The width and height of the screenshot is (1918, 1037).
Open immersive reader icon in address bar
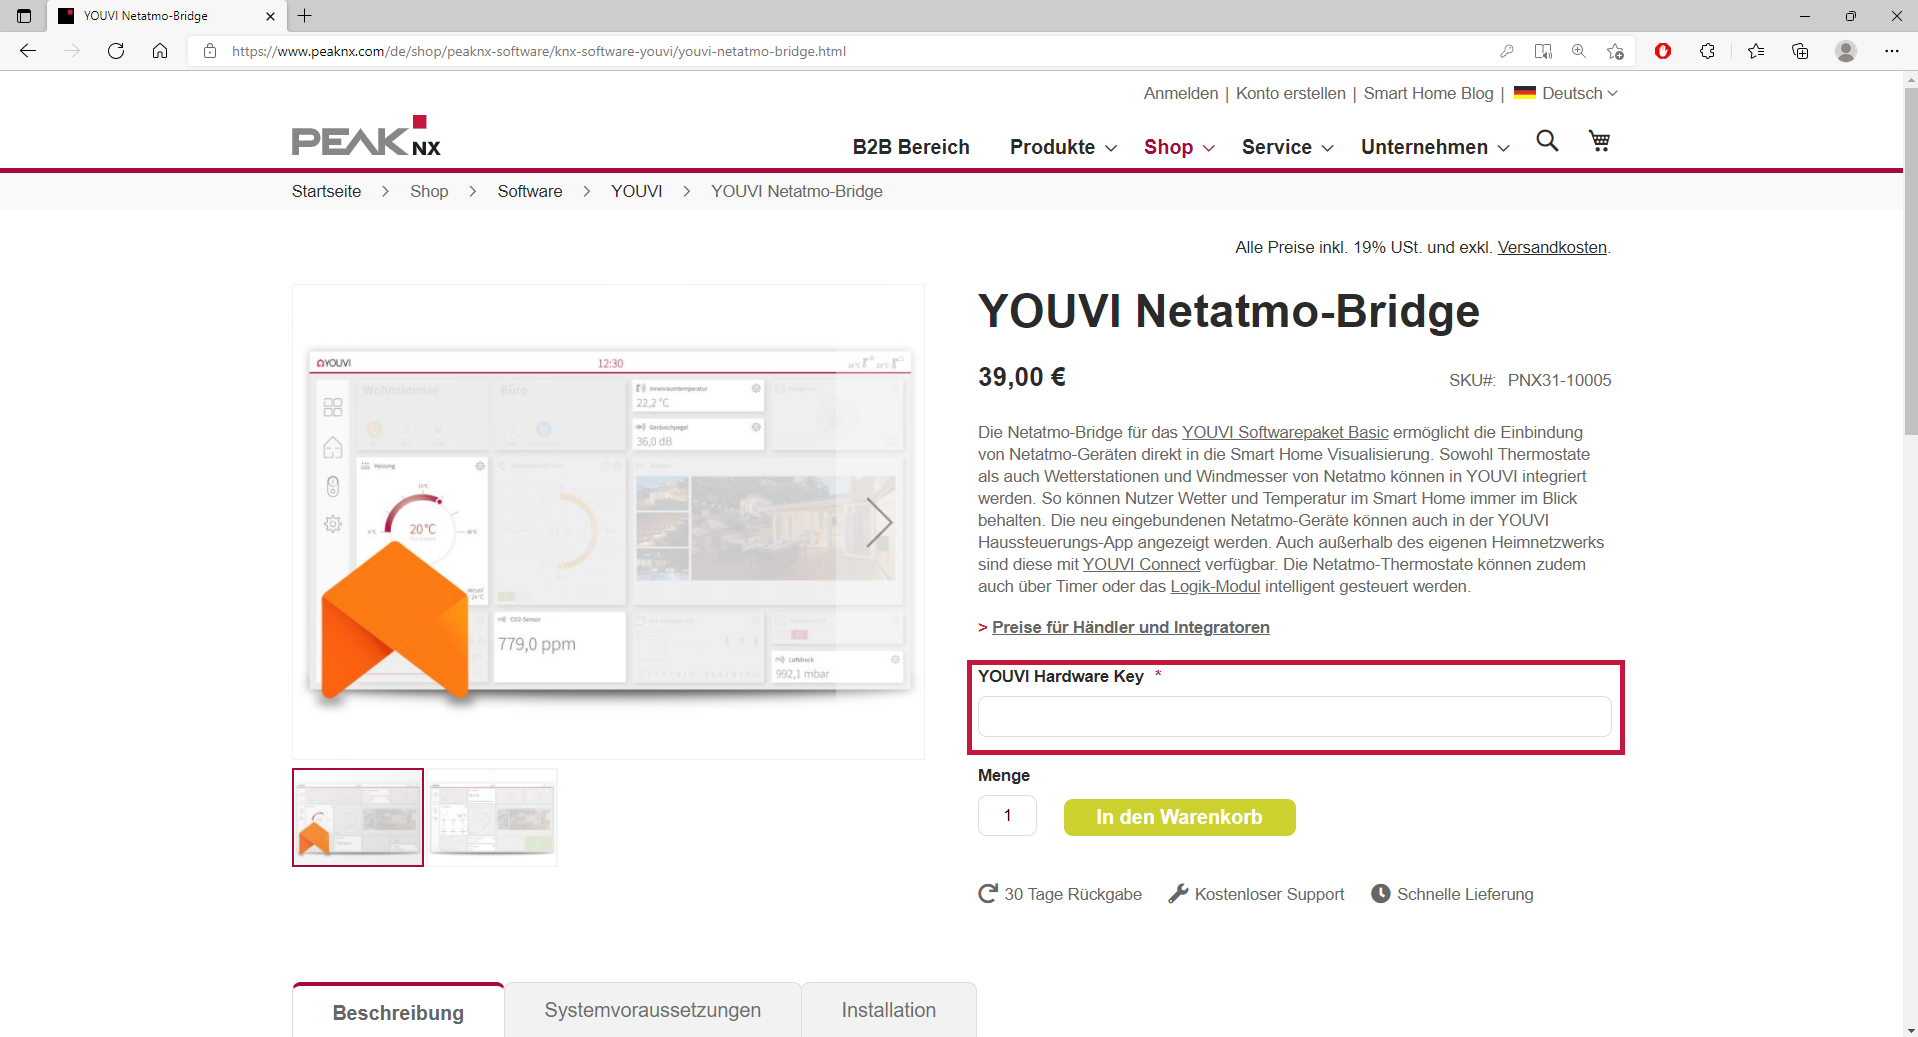(1543, 51)
